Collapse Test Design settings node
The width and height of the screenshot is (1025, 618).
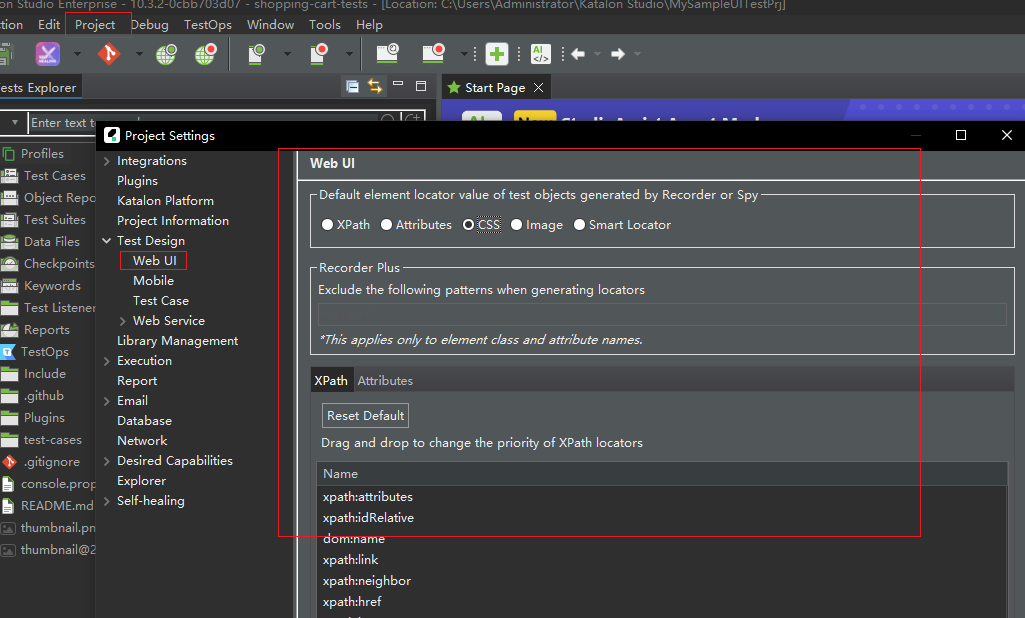coord(107,241)
